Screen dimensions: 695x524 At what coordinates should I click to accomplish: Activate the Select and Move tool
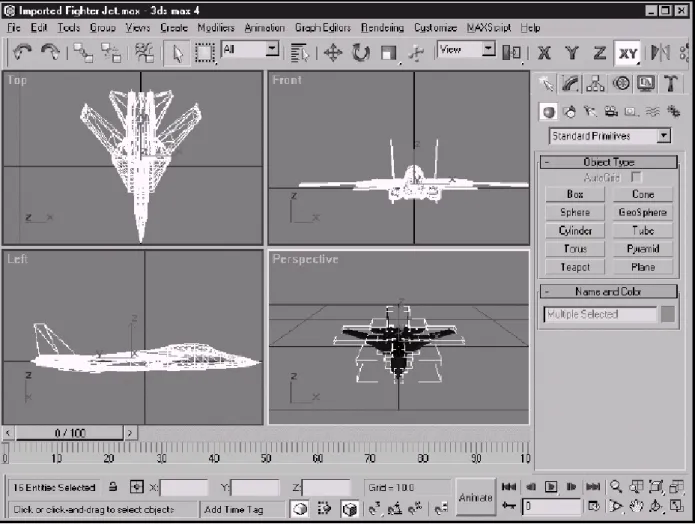tap(333, 53)
